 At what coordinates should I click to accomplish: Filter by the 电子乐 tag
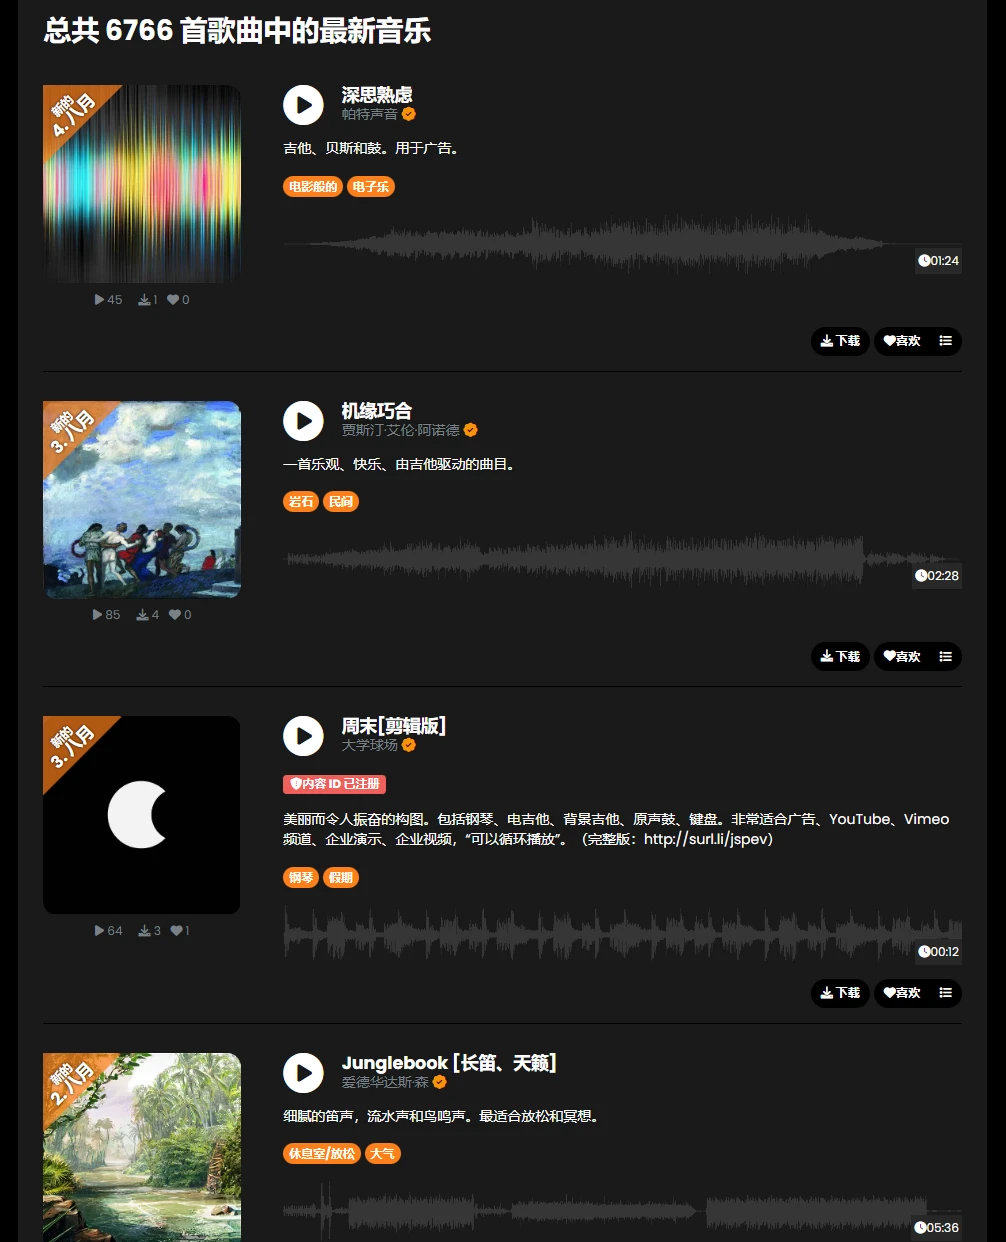[x=371, y=186]
